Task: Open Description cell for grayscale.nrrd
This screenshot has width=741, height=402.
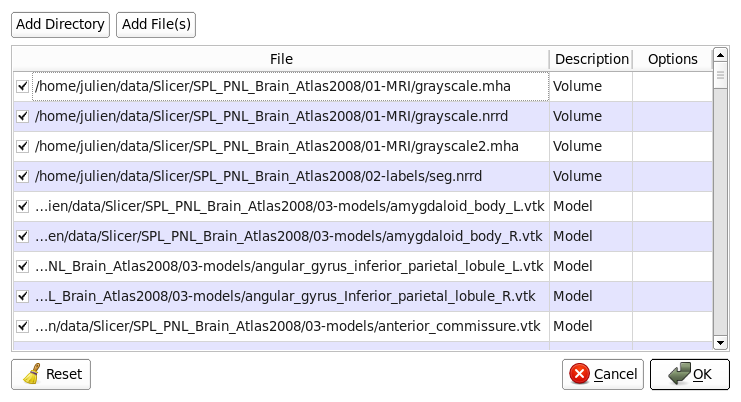Action: tap(590, 117)
